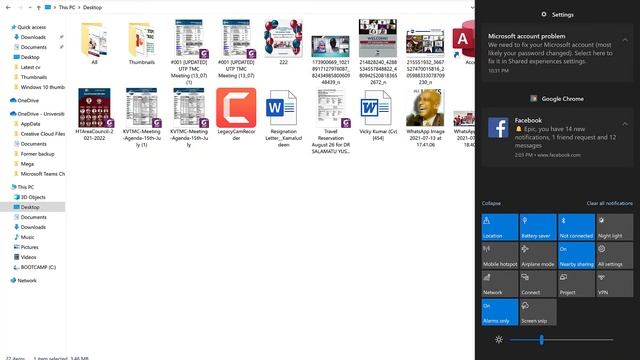Open the Microsoft account problem notification
Image resolution: width=640 pixels, height=360 pixels.
point(557,53)
